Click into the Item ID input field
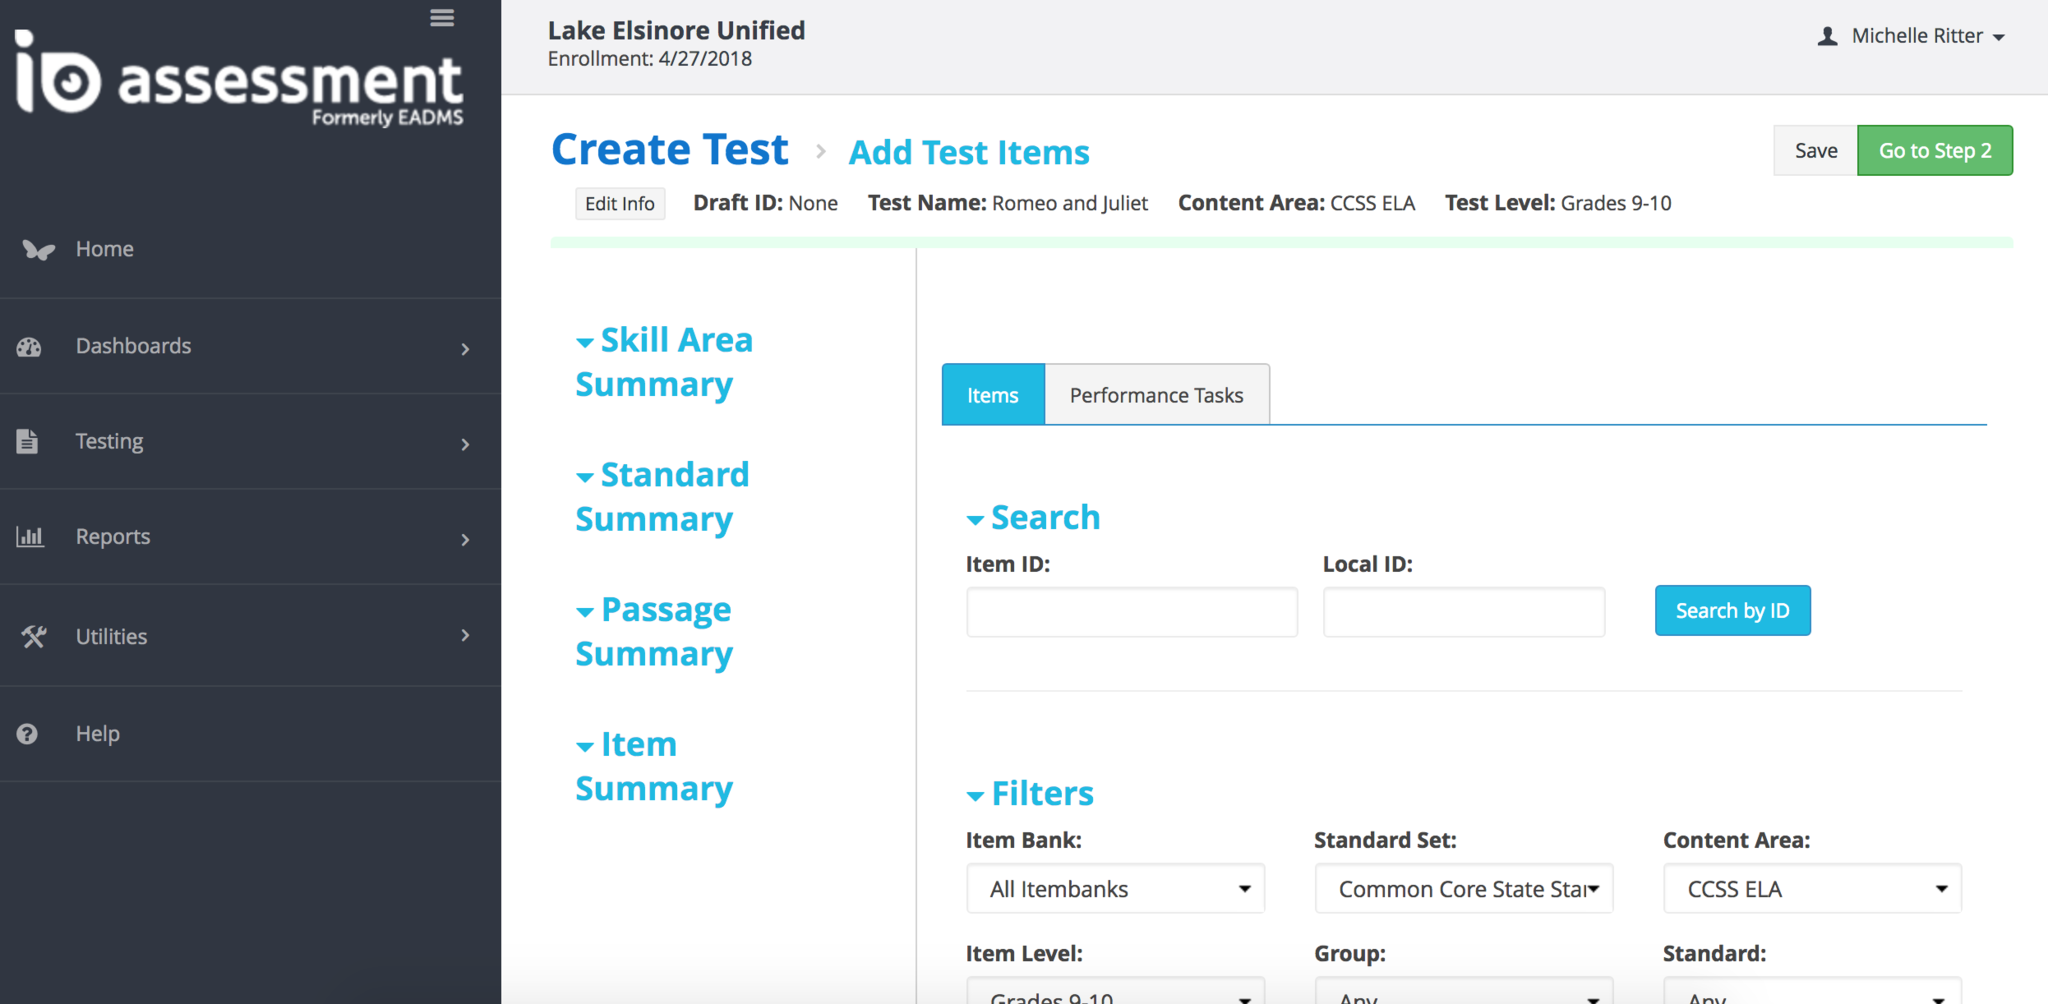Screen dimensions: 2048x1004 (1131, 612)
